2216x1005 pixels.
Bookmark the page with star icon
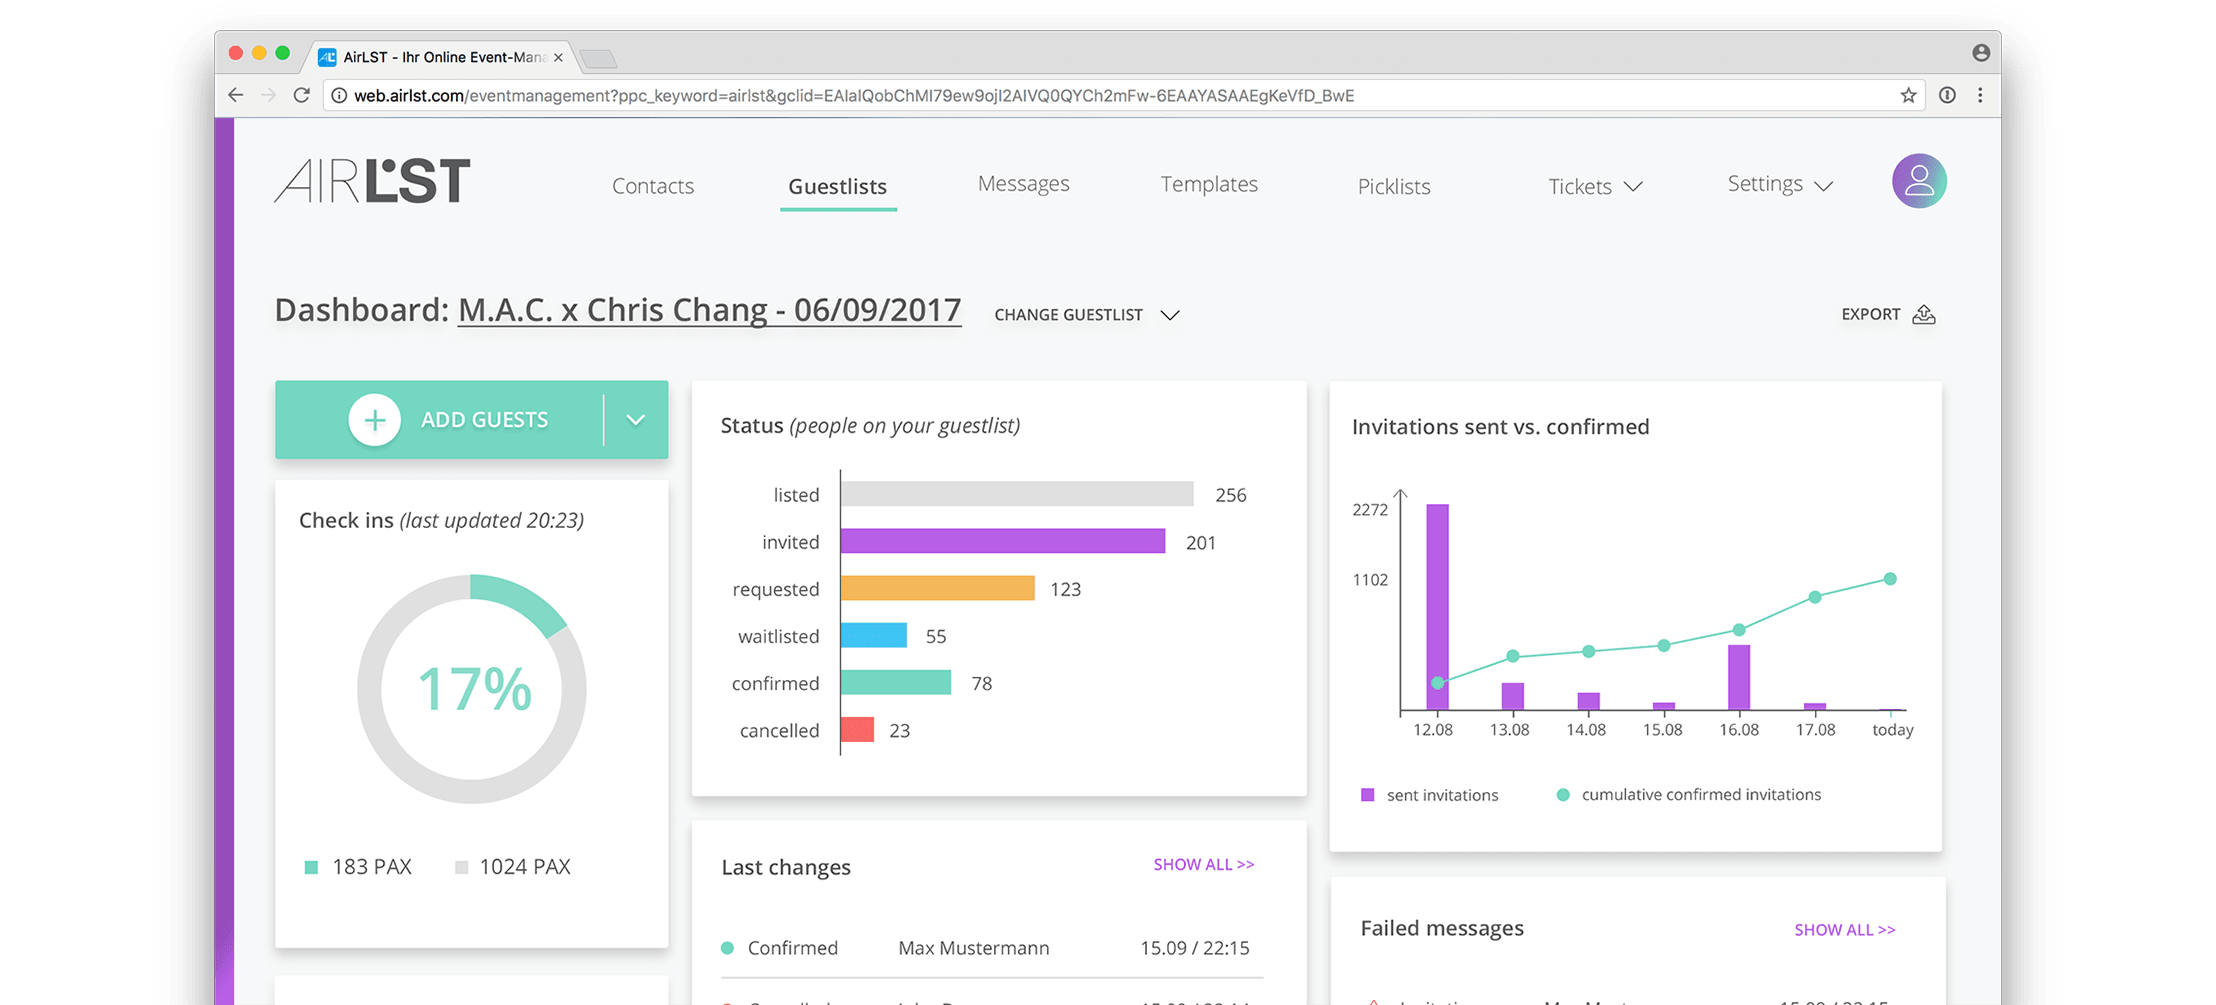[1908, 95]
